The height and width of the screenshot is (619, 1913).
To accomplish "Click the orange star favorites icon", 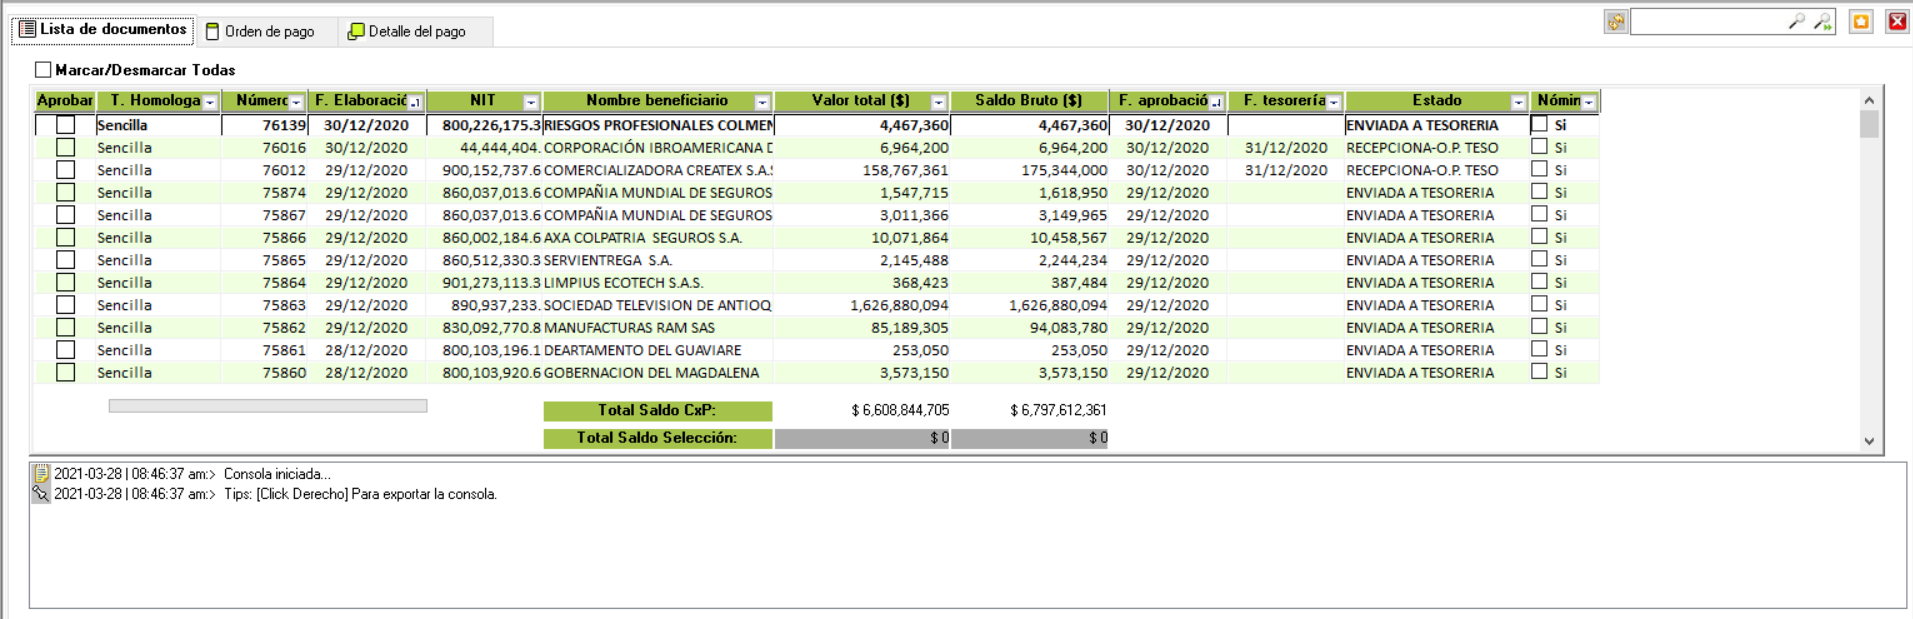I will (1860, 22).
